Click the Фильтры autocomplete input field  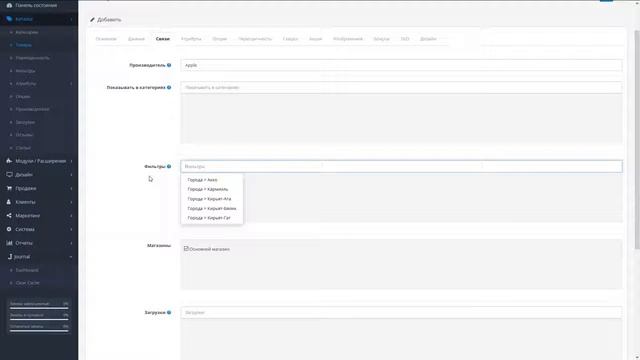coord(402,166)
